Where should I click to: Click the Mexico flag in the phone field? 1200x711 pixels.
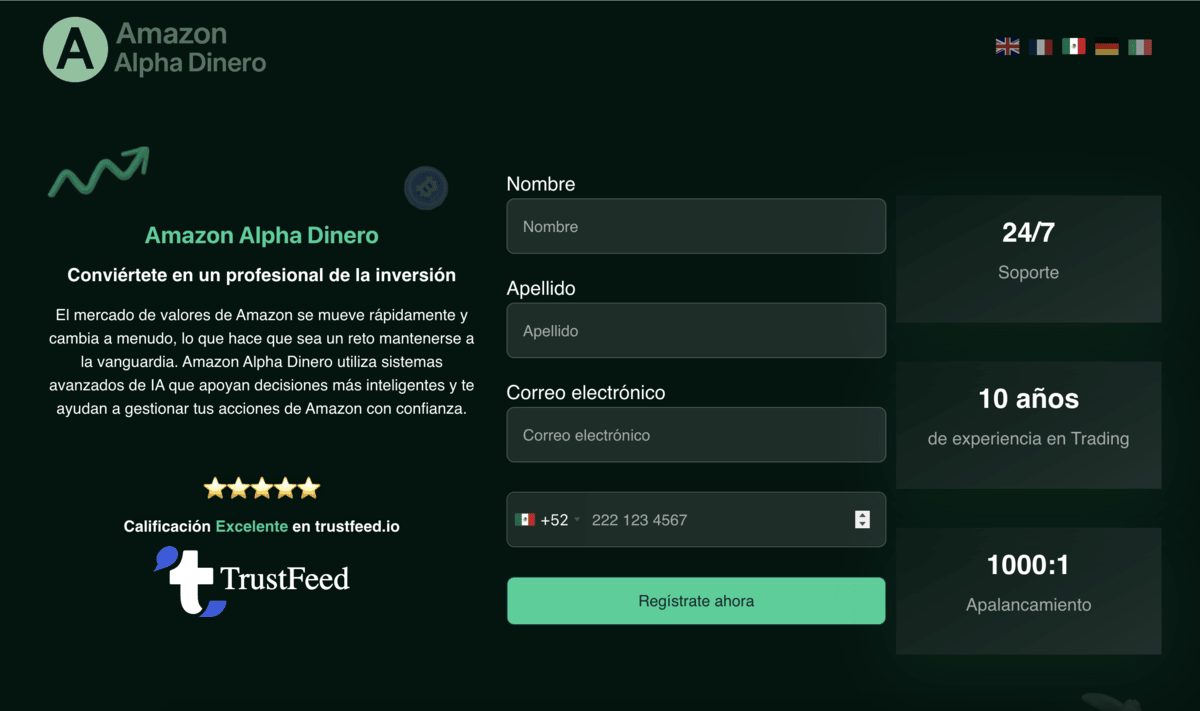click(525, 520)
